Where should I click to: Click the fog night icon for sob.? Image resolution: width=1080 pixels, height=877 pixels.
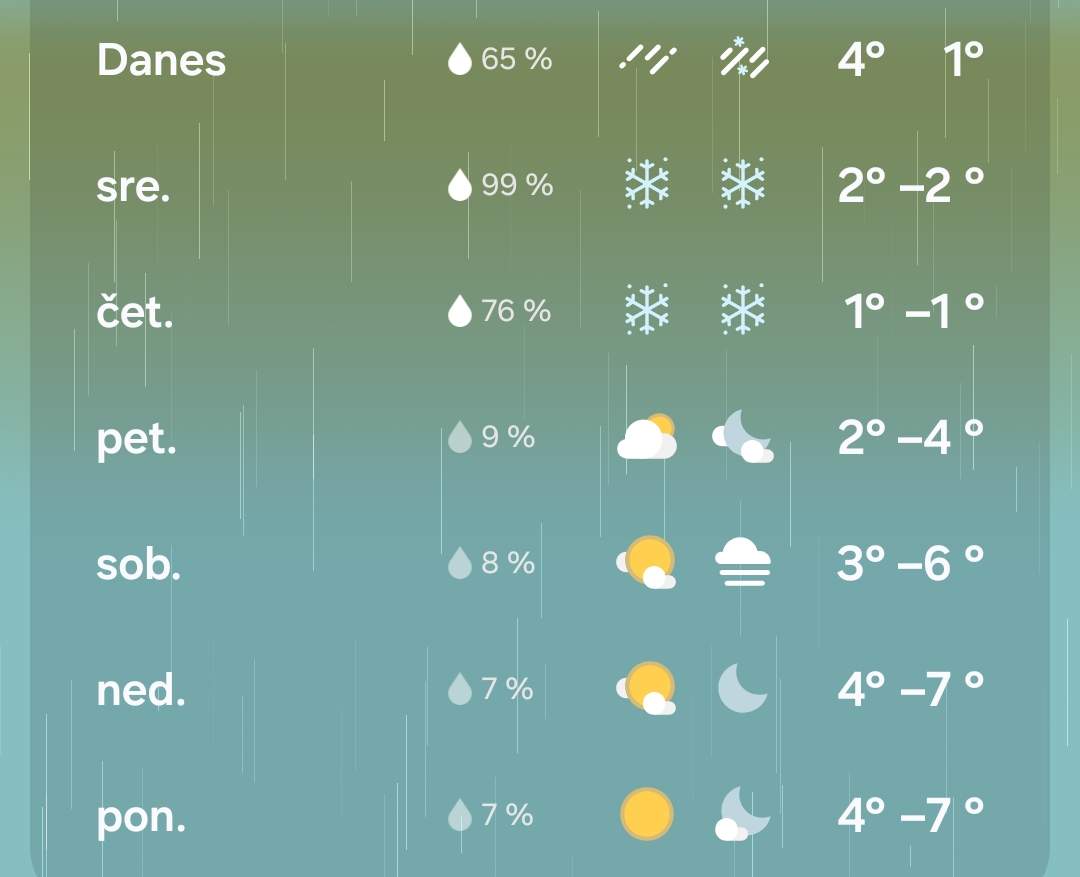(x=743, y=563)
